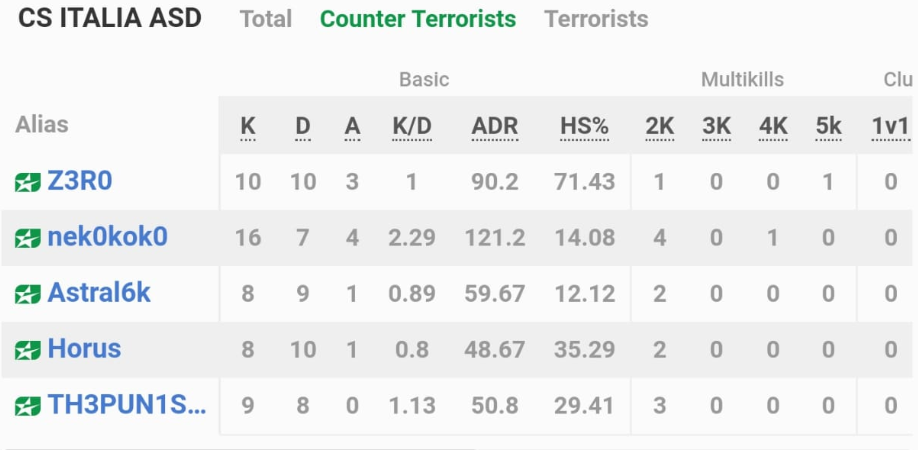Click the green star icon beside nek0kok0
Image resolution: width=918 pixels, height=450 pixels.
tap(28, 238)
